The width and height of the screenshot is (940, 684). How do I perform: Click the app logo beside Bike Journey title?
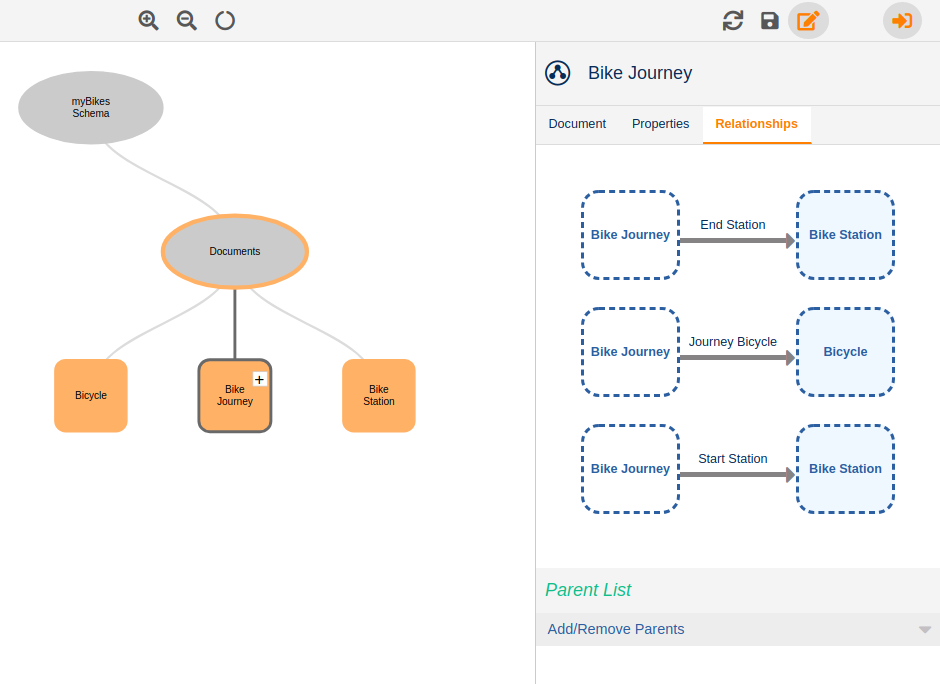click(557, 72)
